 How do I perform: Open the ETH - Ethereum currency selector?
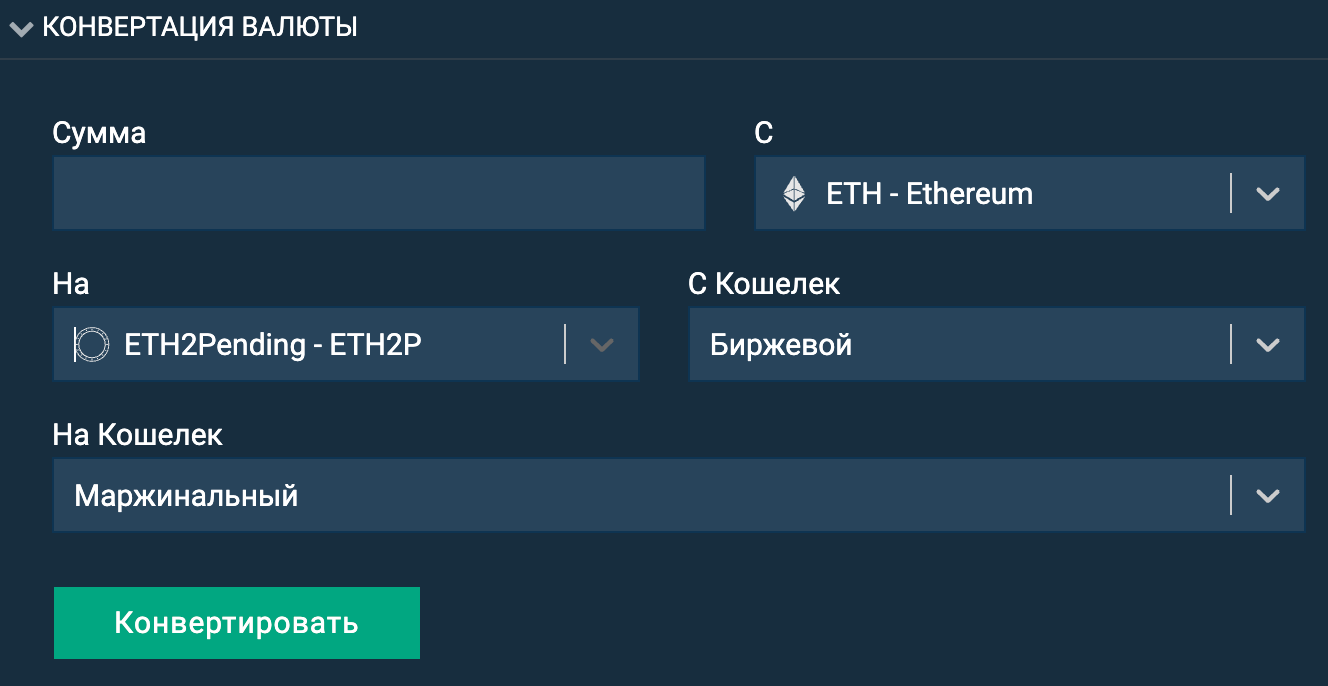coord(1030,193)
